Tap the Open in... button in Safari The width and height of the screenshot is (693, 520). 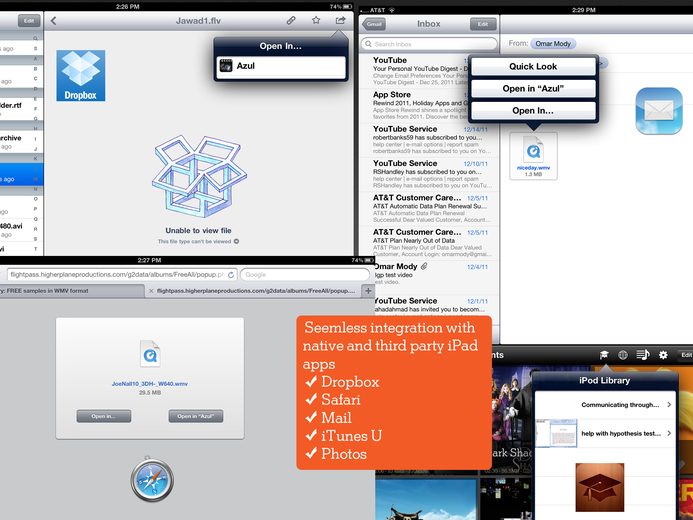click(x=104, y=416)
